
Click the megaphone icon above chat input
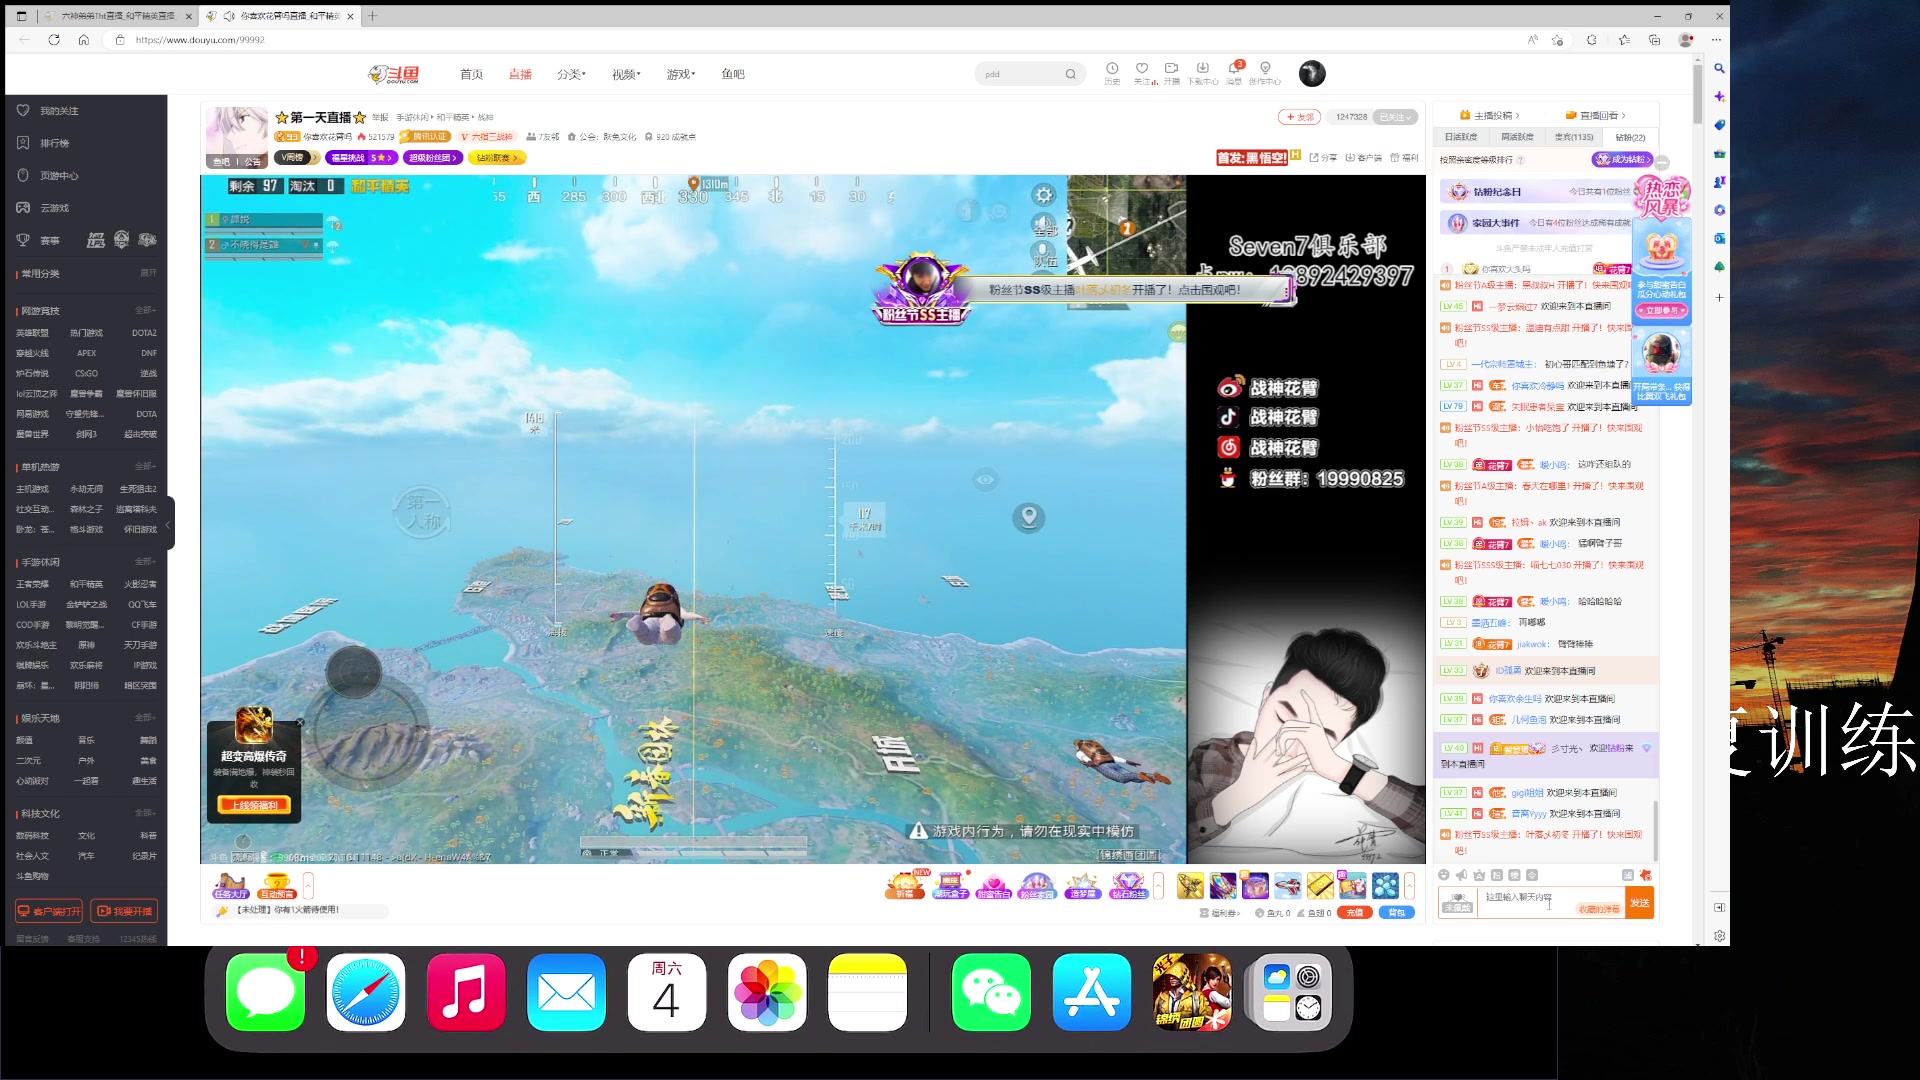point(1461,875)
